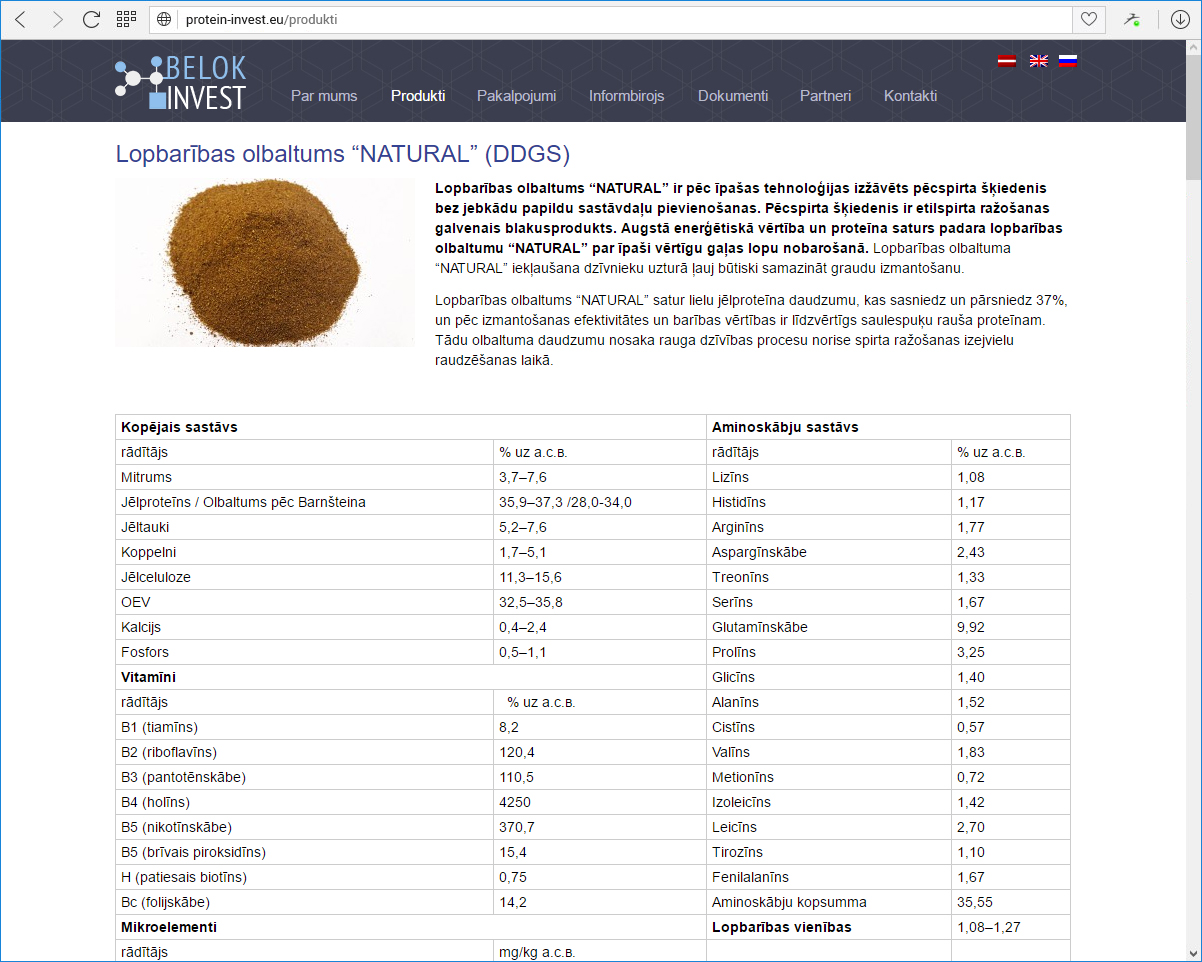Go back to the previous page
Viewport: 1202px width, 962px height.
[x=21, y=19]
